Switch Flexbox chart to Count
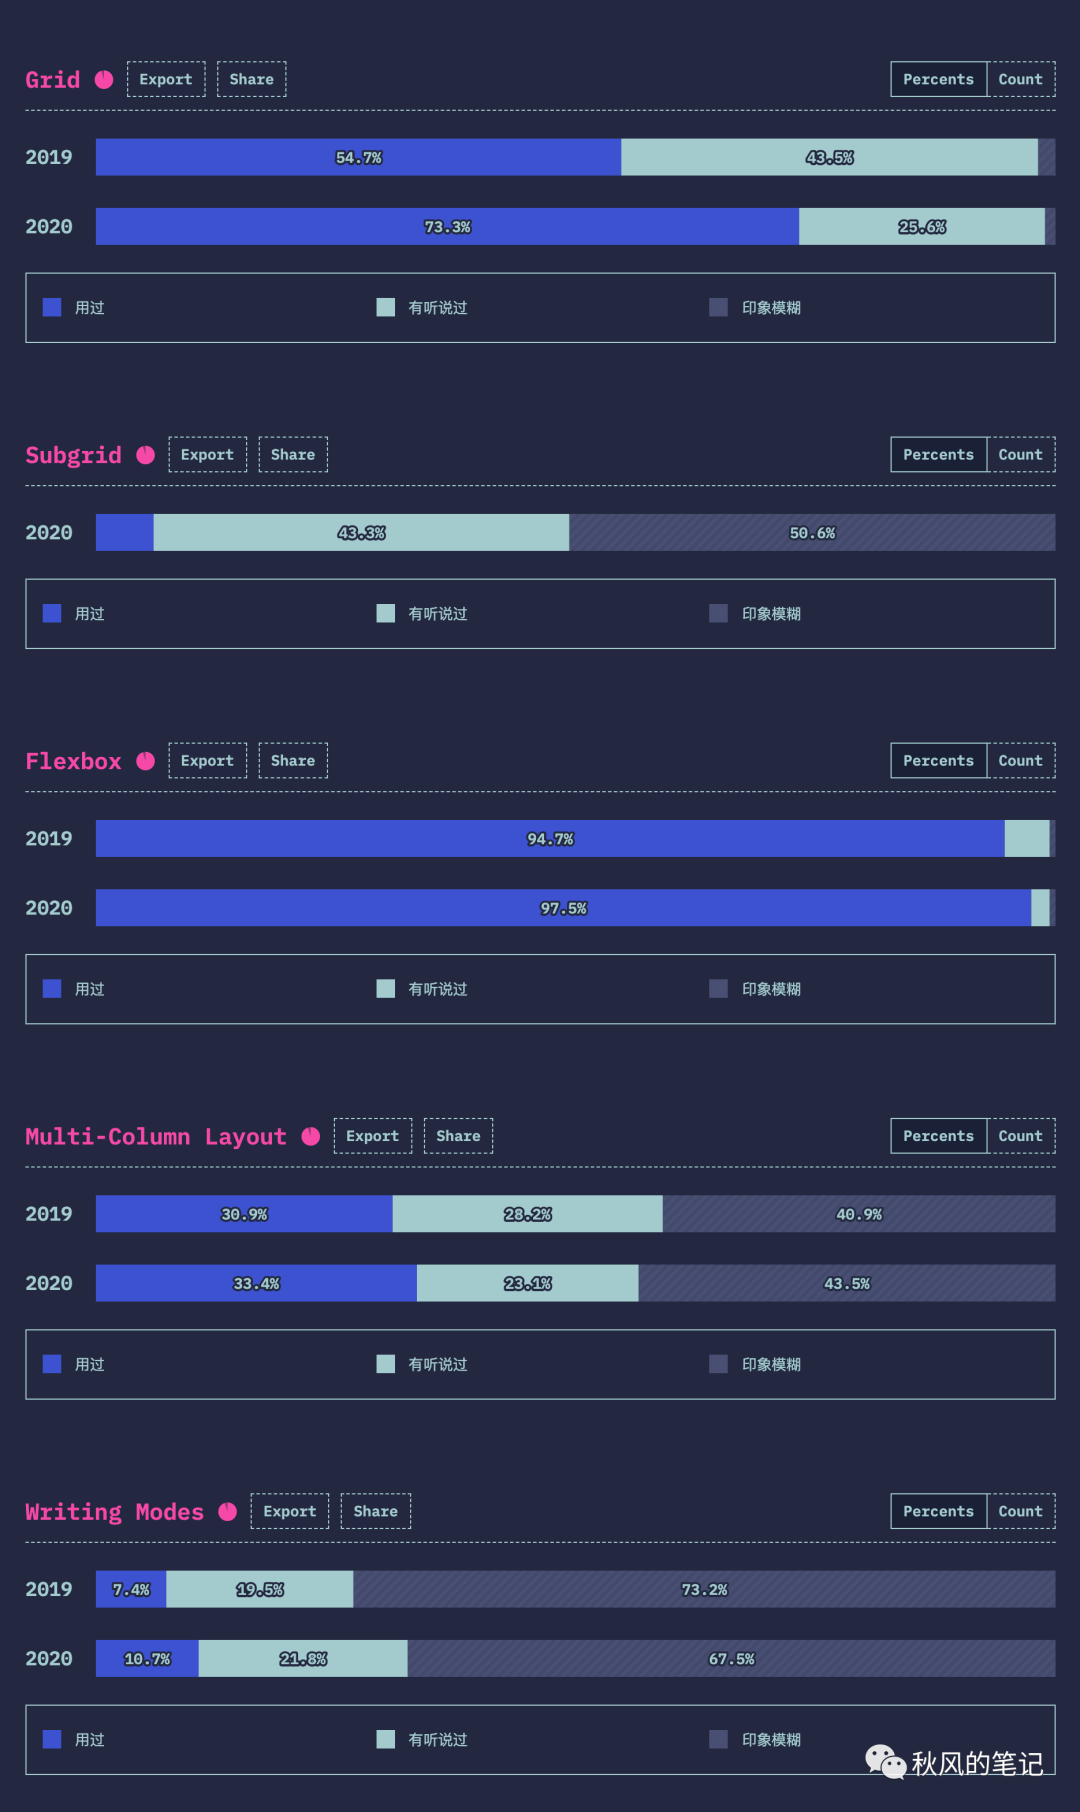This screenshot has width=1080, height=1812. [x=1020, y=761]
